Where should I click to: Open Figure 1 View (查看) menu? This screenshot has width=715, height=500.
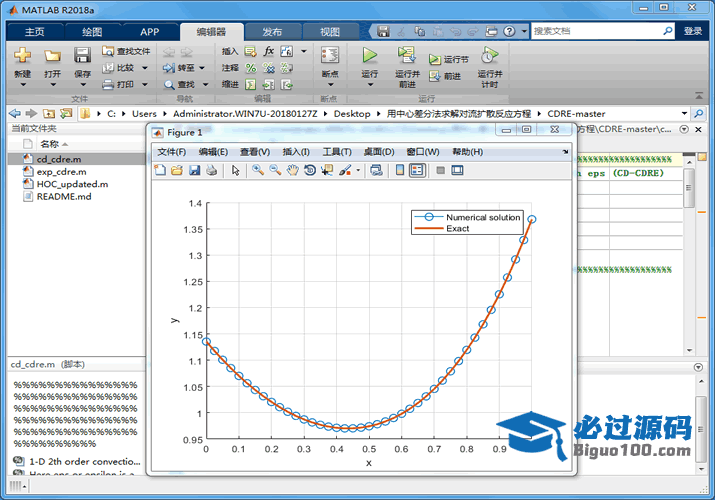pos(255,152)
